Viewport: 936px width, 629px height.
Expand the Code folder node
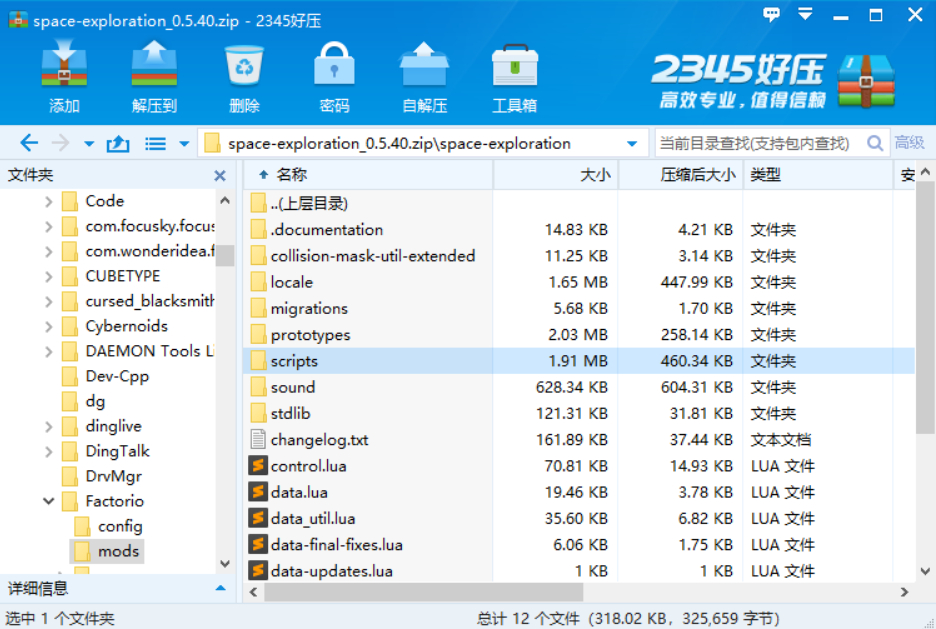click(48, 202)
